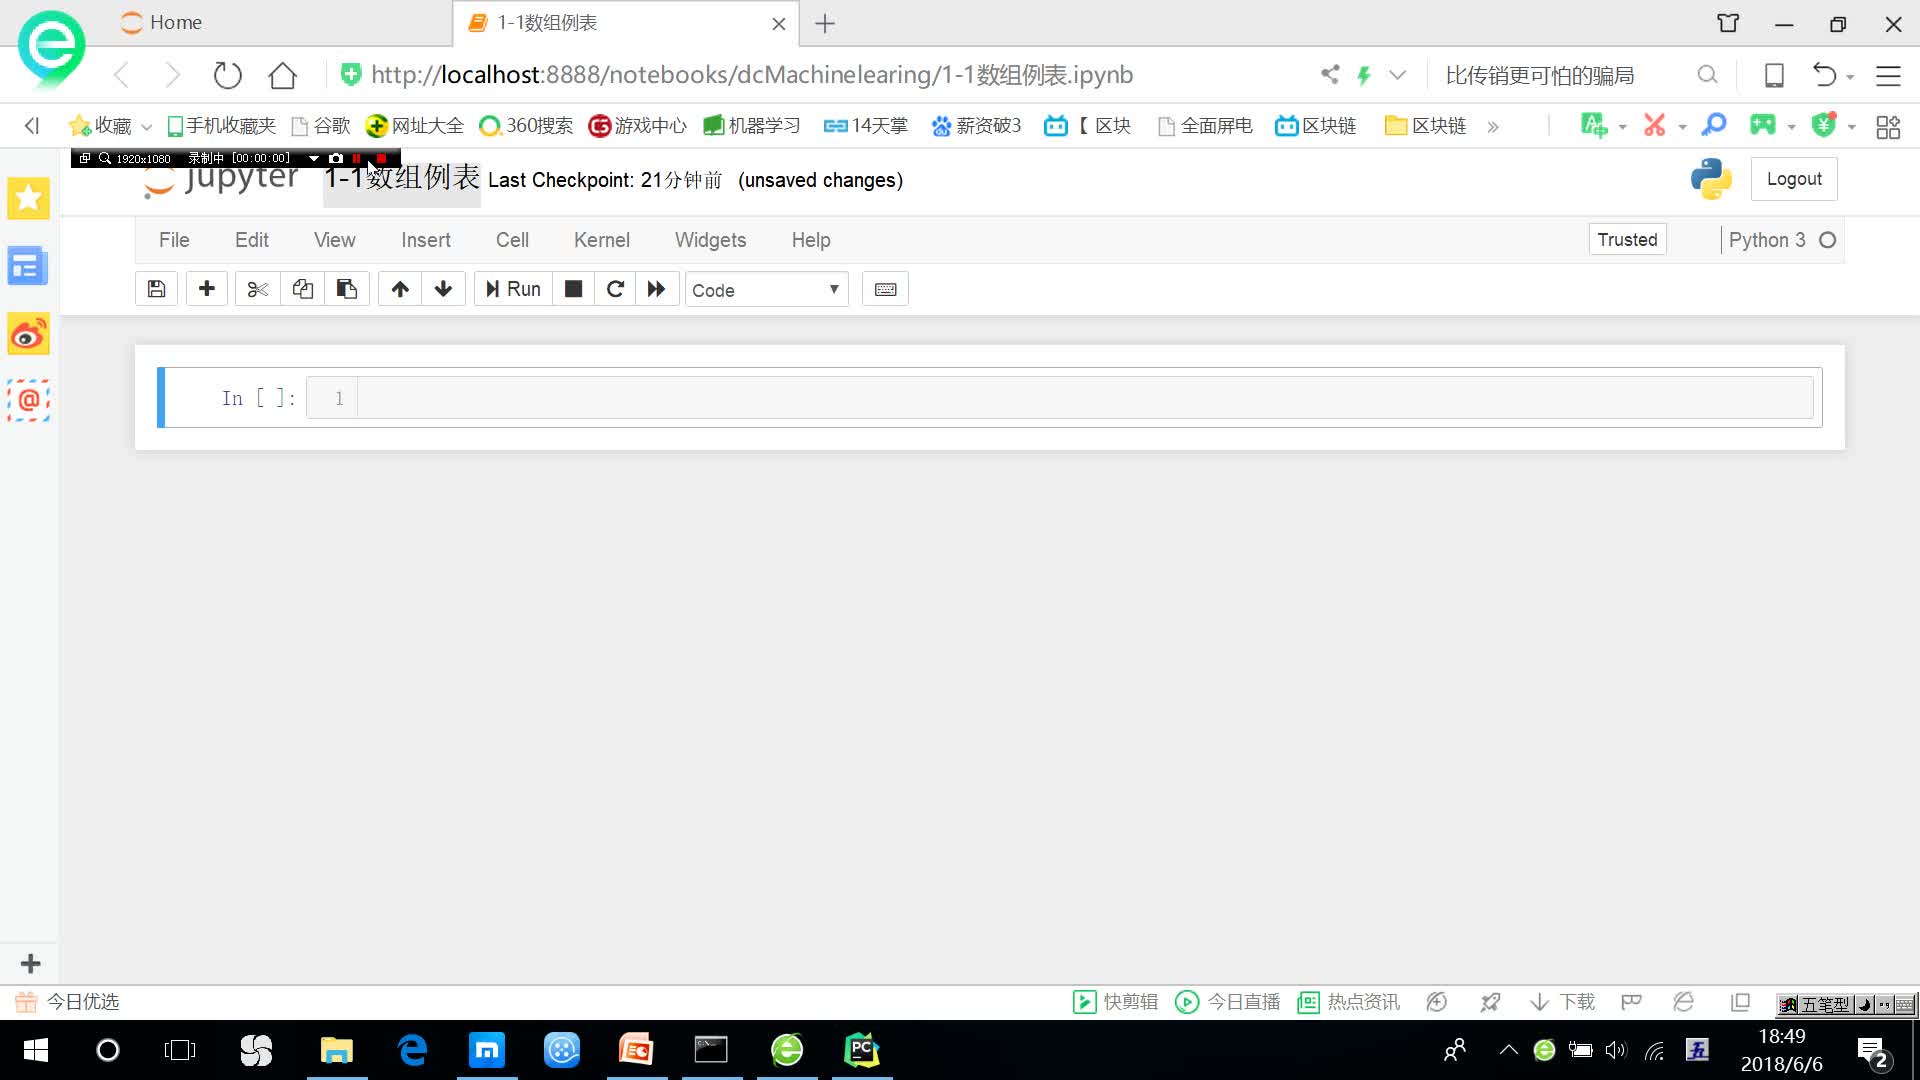Click the Run cell button
The image size is (1920, 1080).
513,289
